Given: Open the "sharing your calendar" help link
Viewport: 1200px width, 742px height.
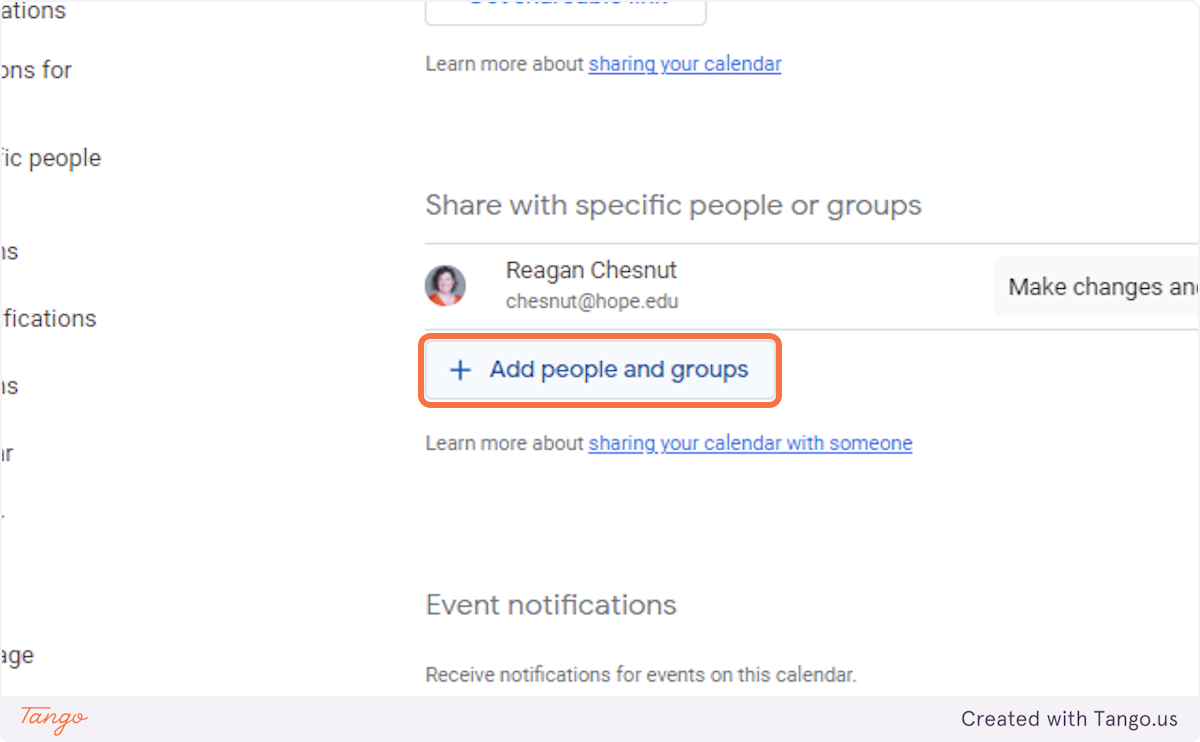Looking at the screenshot, I should point(684,64).
